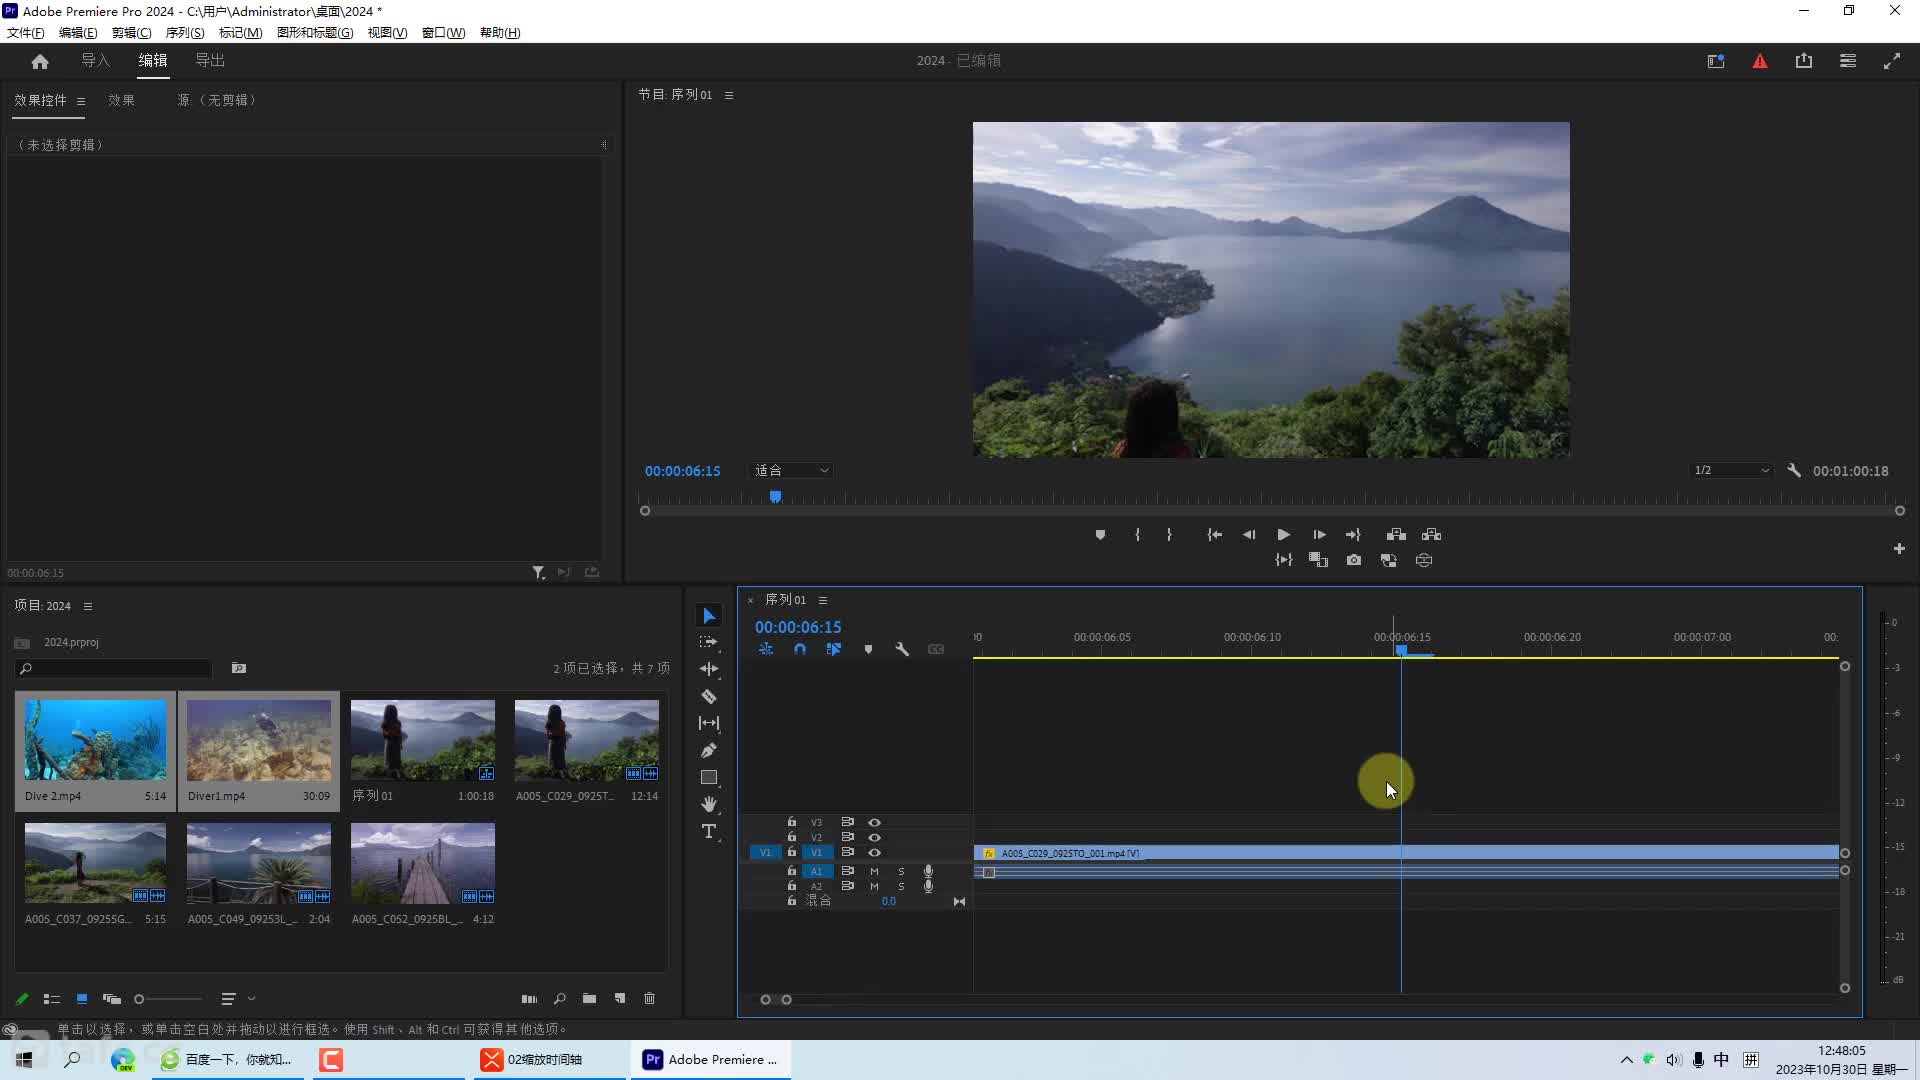Viewport: 1920px width, 1080px height.
Task: Select the Selection tool arrow
Action: point(709,615)
